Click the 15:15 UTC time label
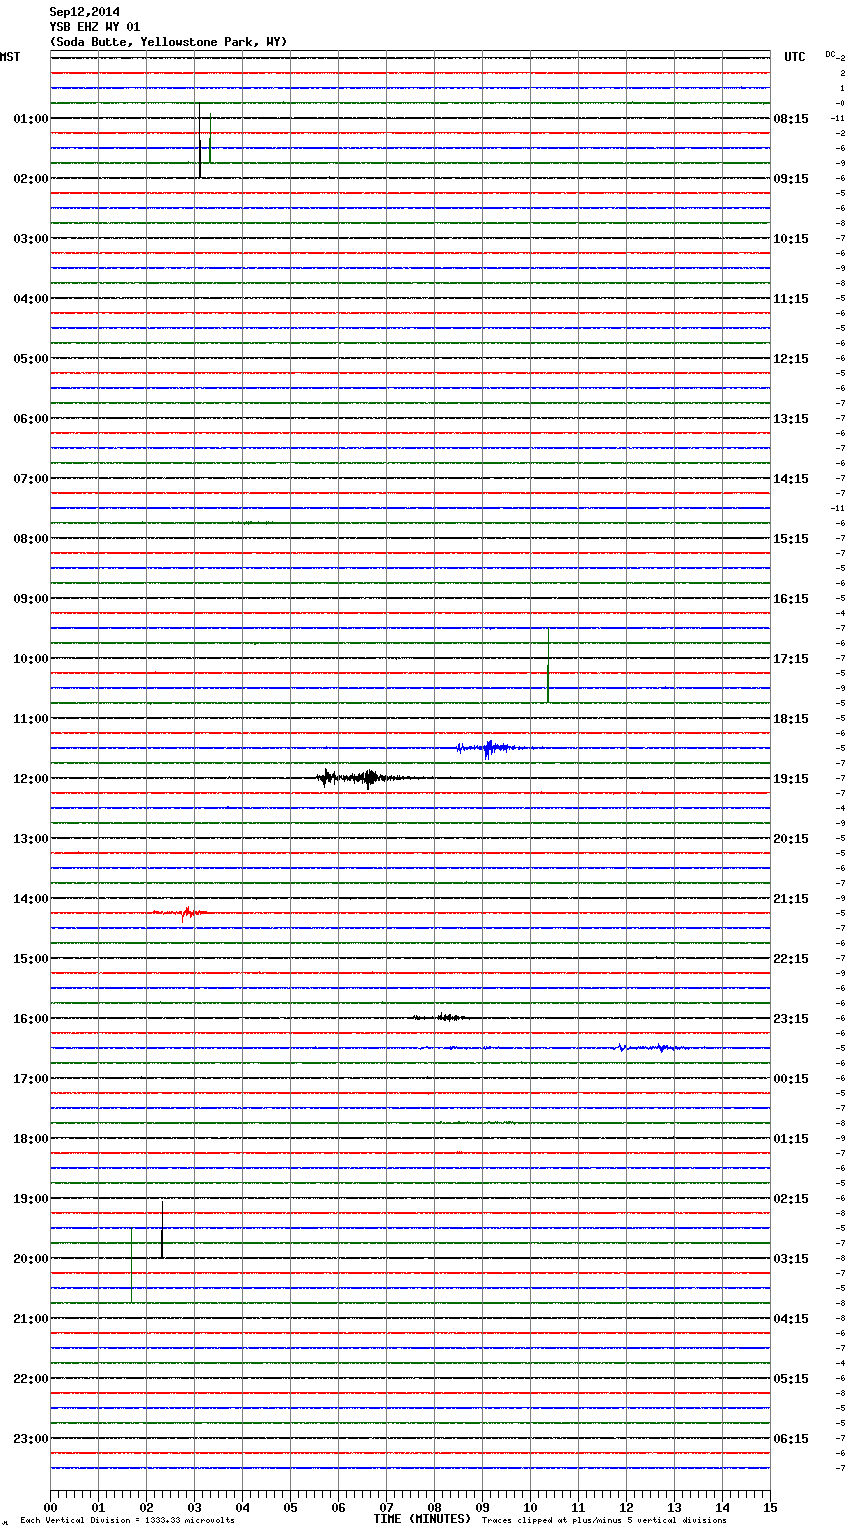This screenshot has height=1534, width=850. point(791,539)
